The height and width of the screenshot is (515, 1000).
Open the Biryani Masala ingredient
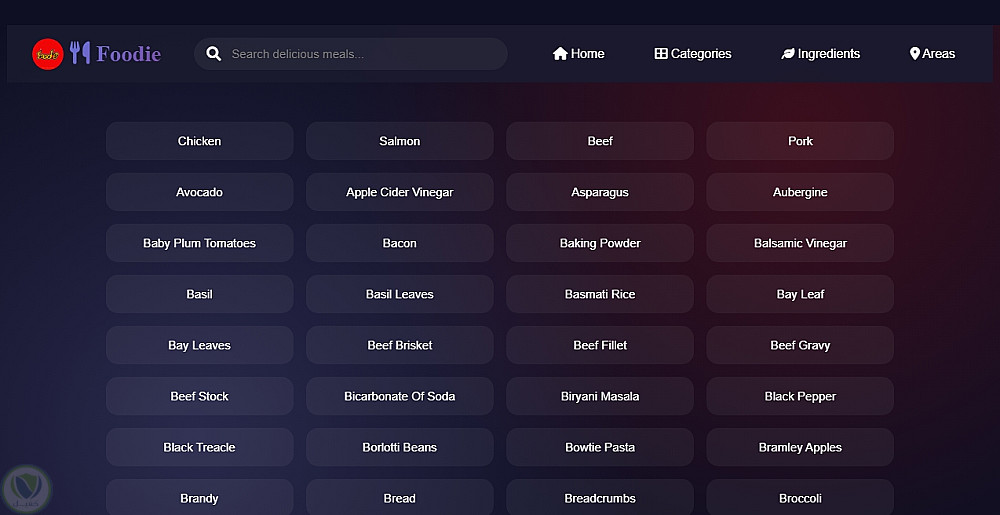(600, 396)
